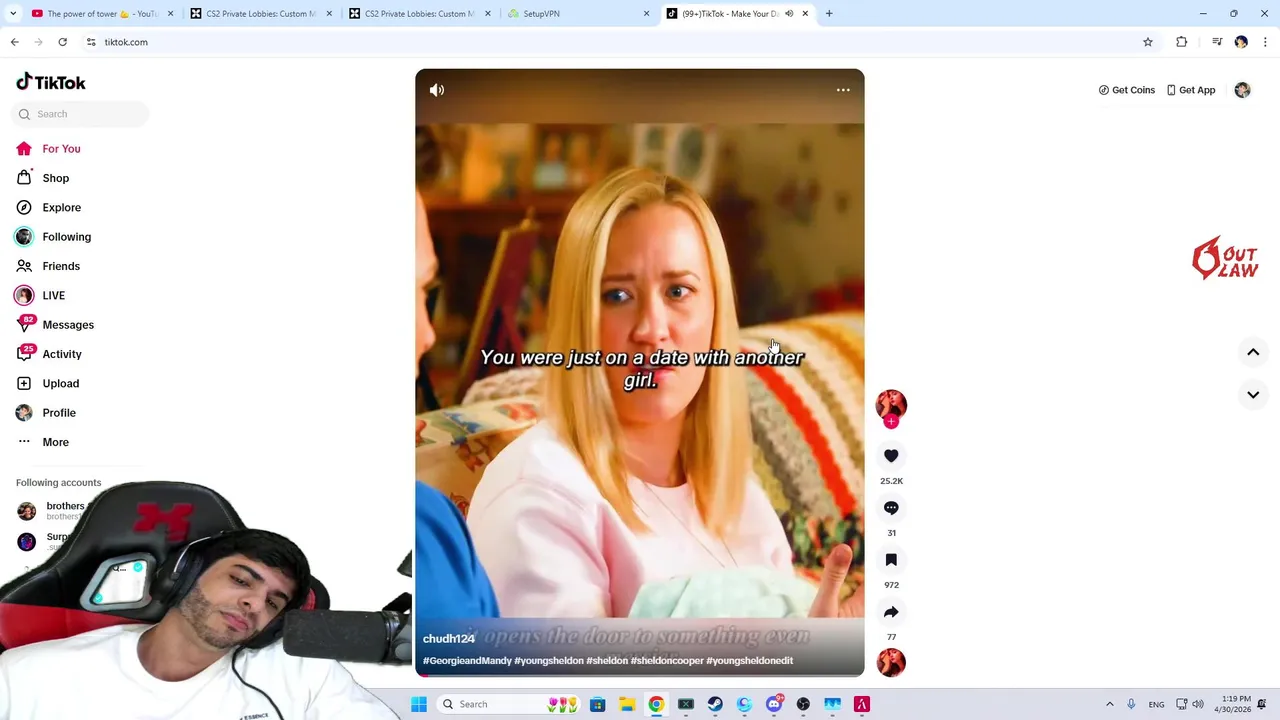Click the microphone icon in the system tray

pyautogui.click(x=1131, y=704)
